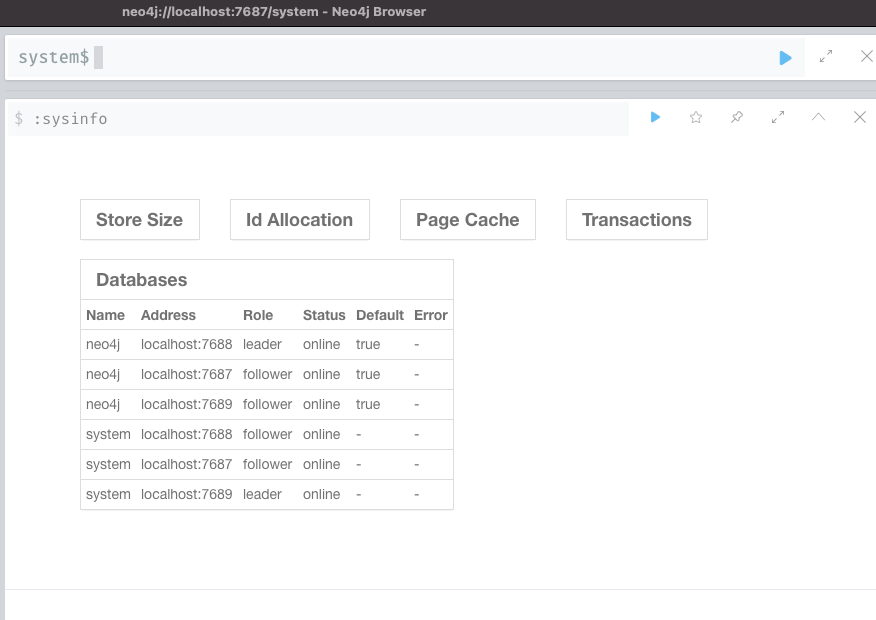Toggle the favorite star on :sysinfo
The image size is (876, 620).
pos(695,117)
